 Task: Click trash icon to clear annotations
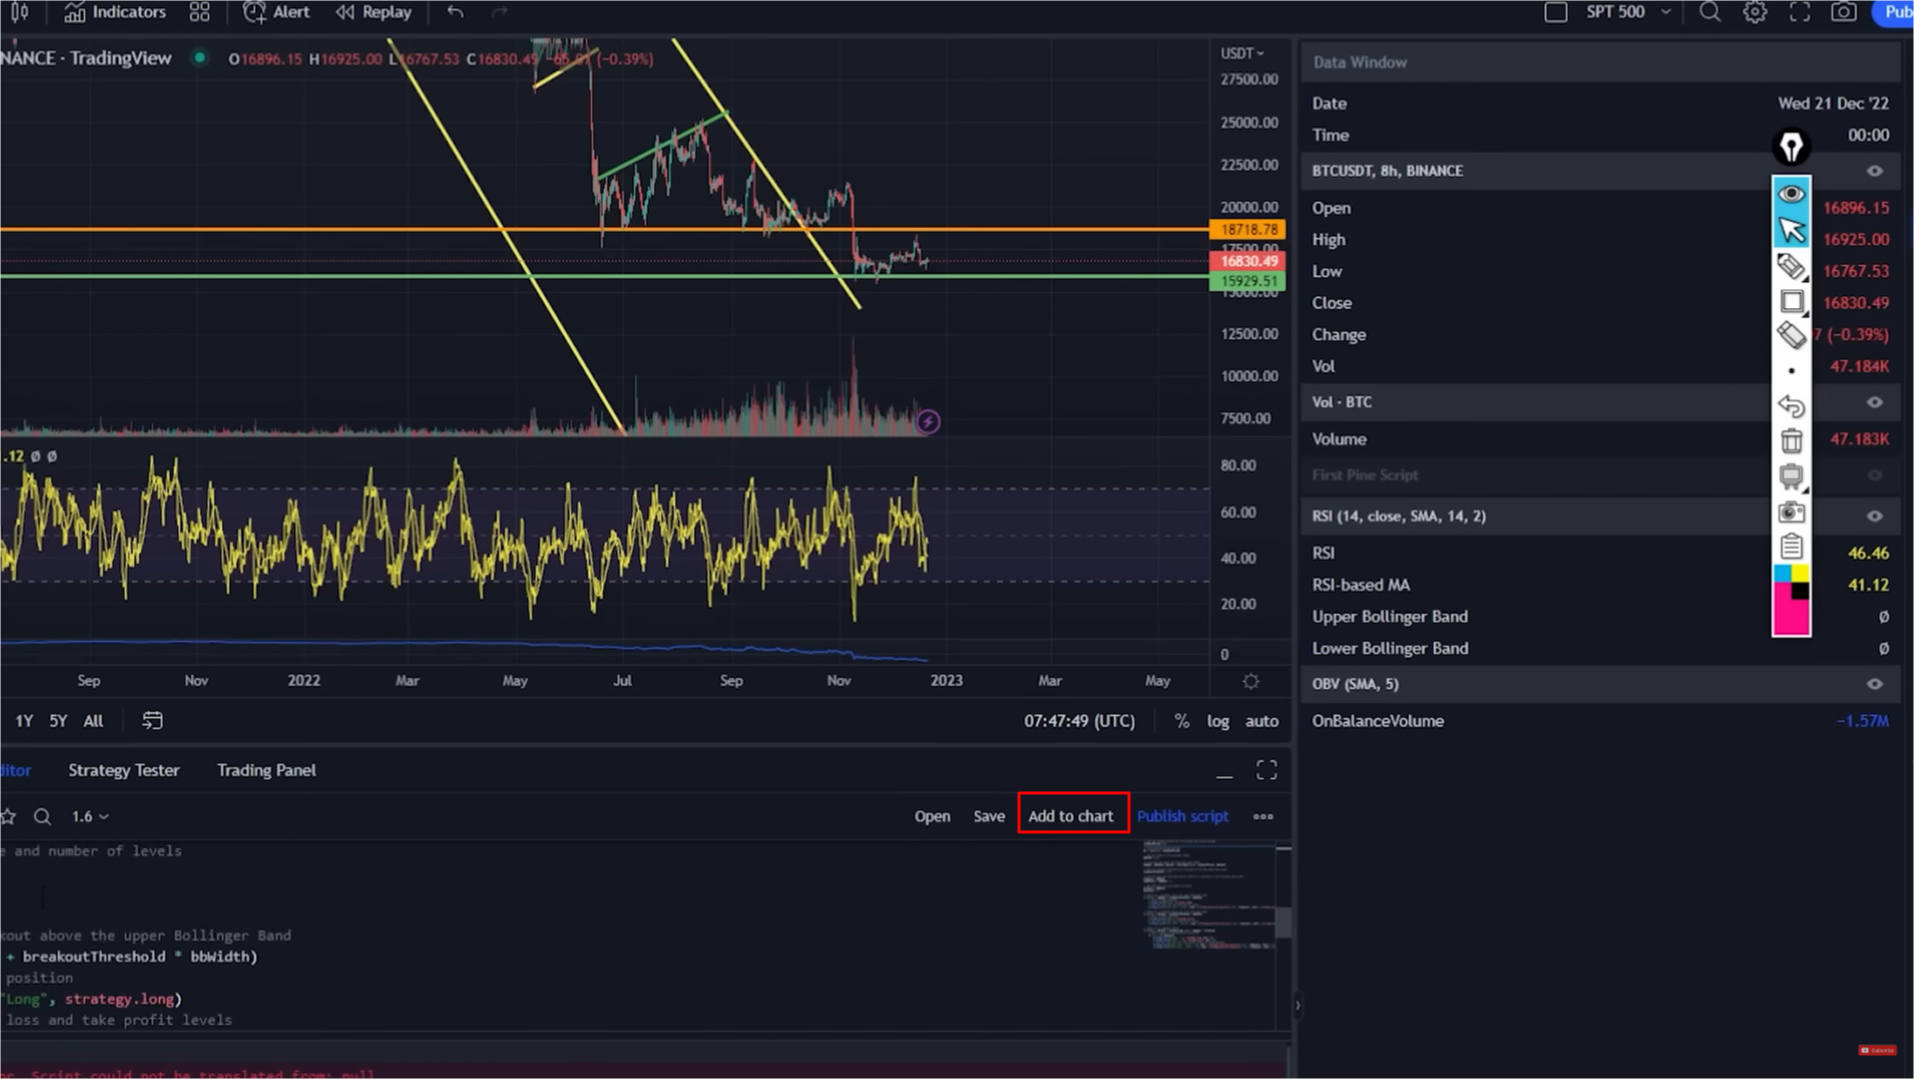pos(1791,440)
